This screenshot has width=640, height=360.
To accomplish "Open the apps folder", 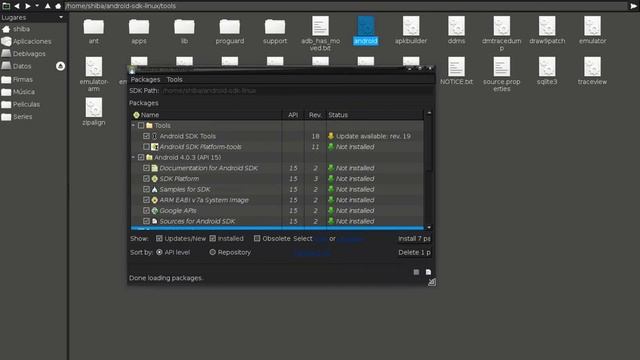I will coord(139,30).
